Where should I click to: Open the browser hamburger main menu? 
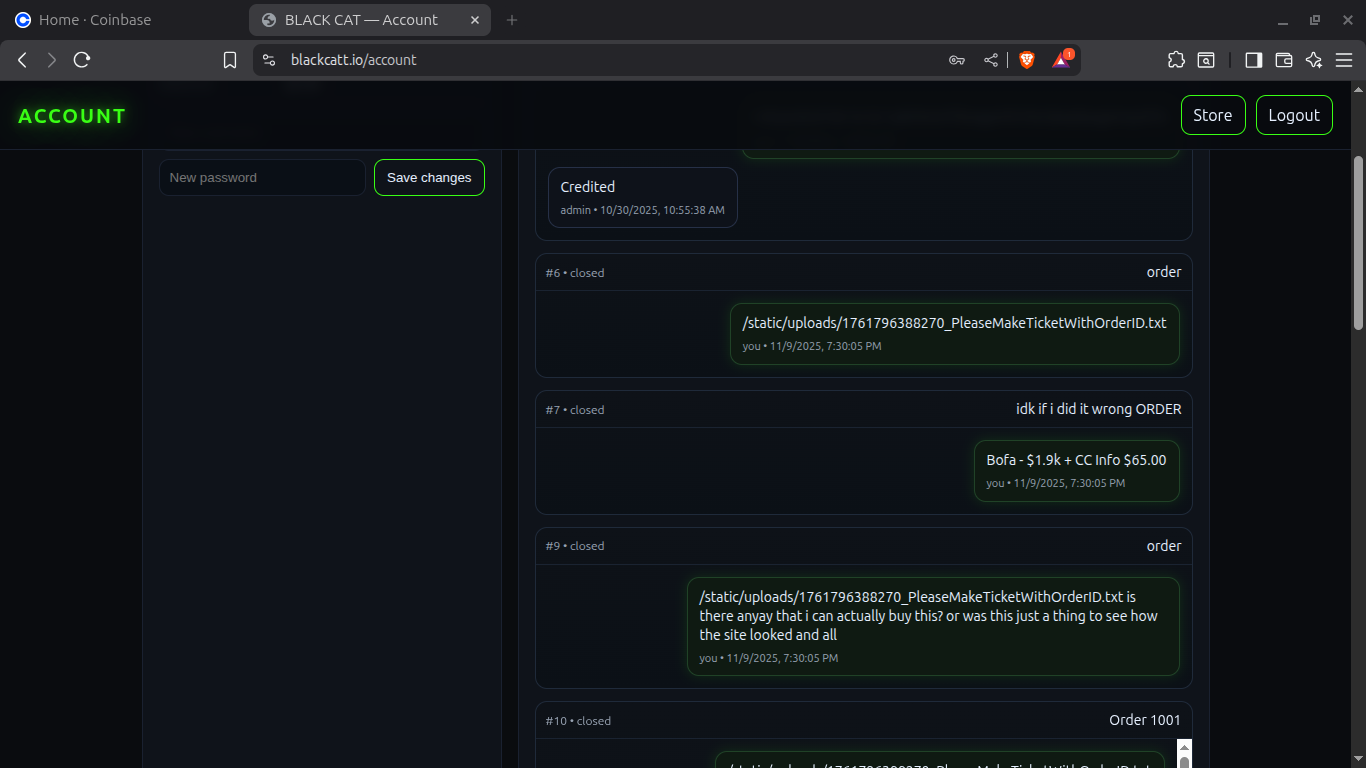(x=1344, y=60)
